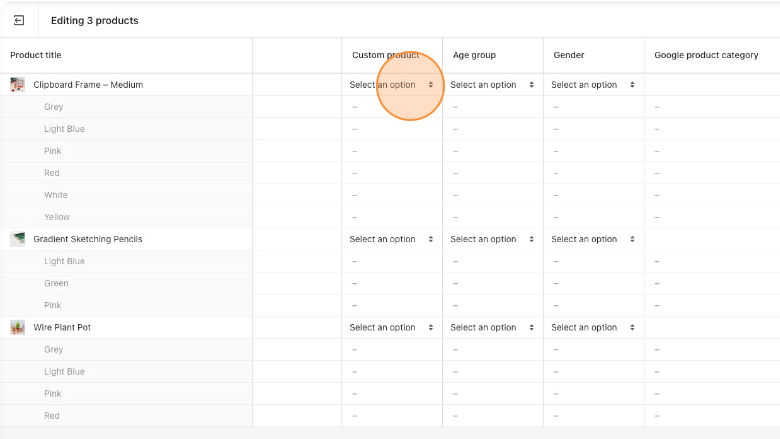Viewport: 780px width, 439px height.
Task: Select the Gradient Sketching Pencils title cell
Action: click(x=126, y=239)
